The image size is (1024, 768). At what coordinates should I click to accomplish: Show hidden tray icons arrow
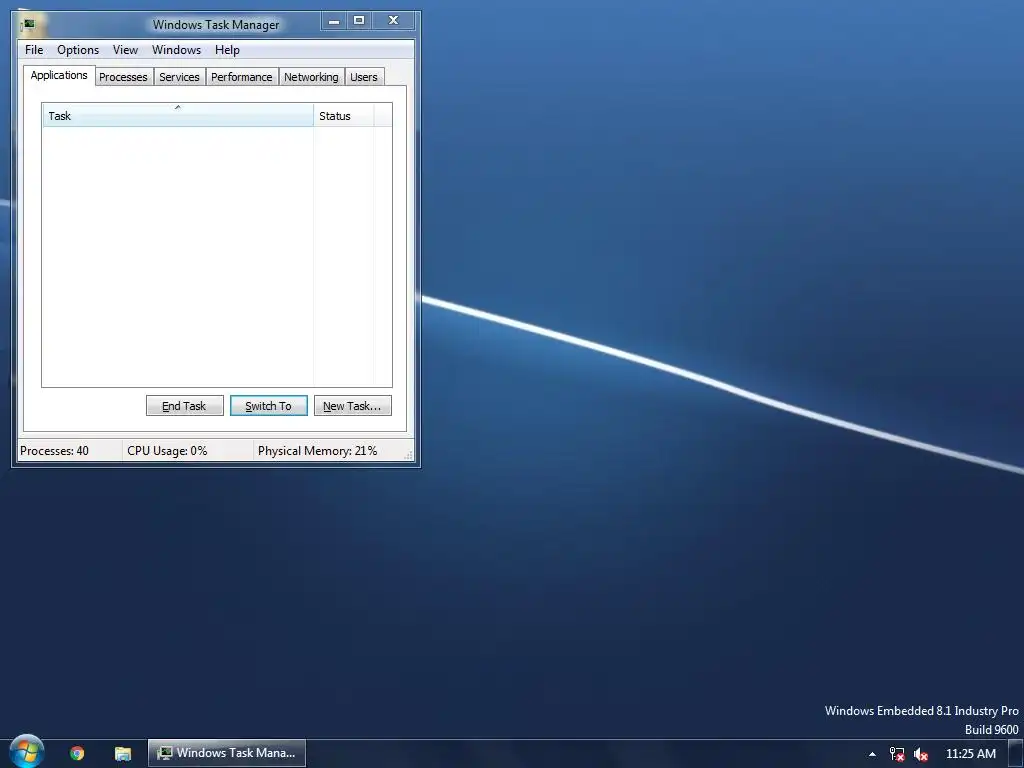(872, 754)
